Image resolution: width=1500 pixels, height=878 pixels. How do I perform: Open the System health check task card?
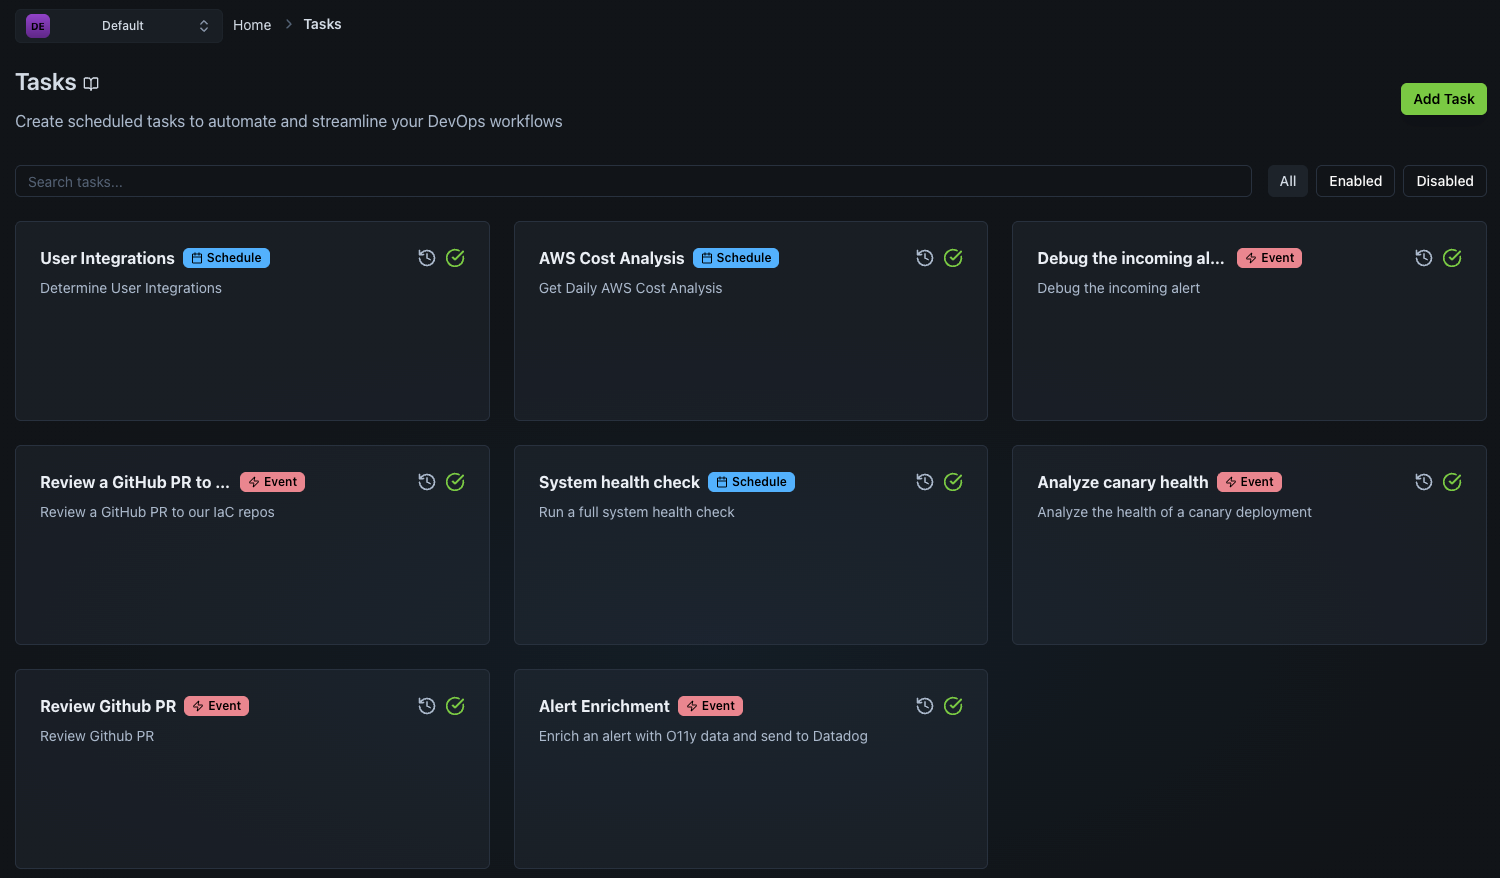750,570
